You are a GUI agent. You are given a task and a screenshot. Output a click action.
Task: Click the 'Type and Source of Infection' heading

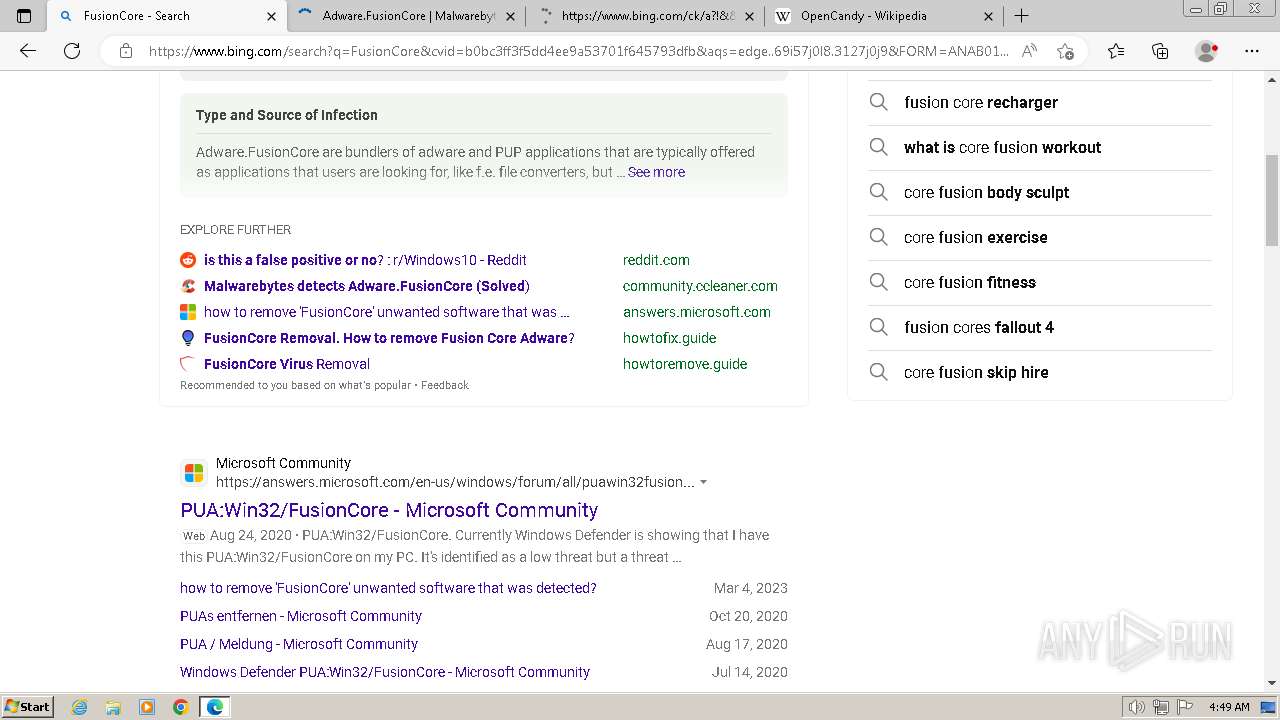287,115
